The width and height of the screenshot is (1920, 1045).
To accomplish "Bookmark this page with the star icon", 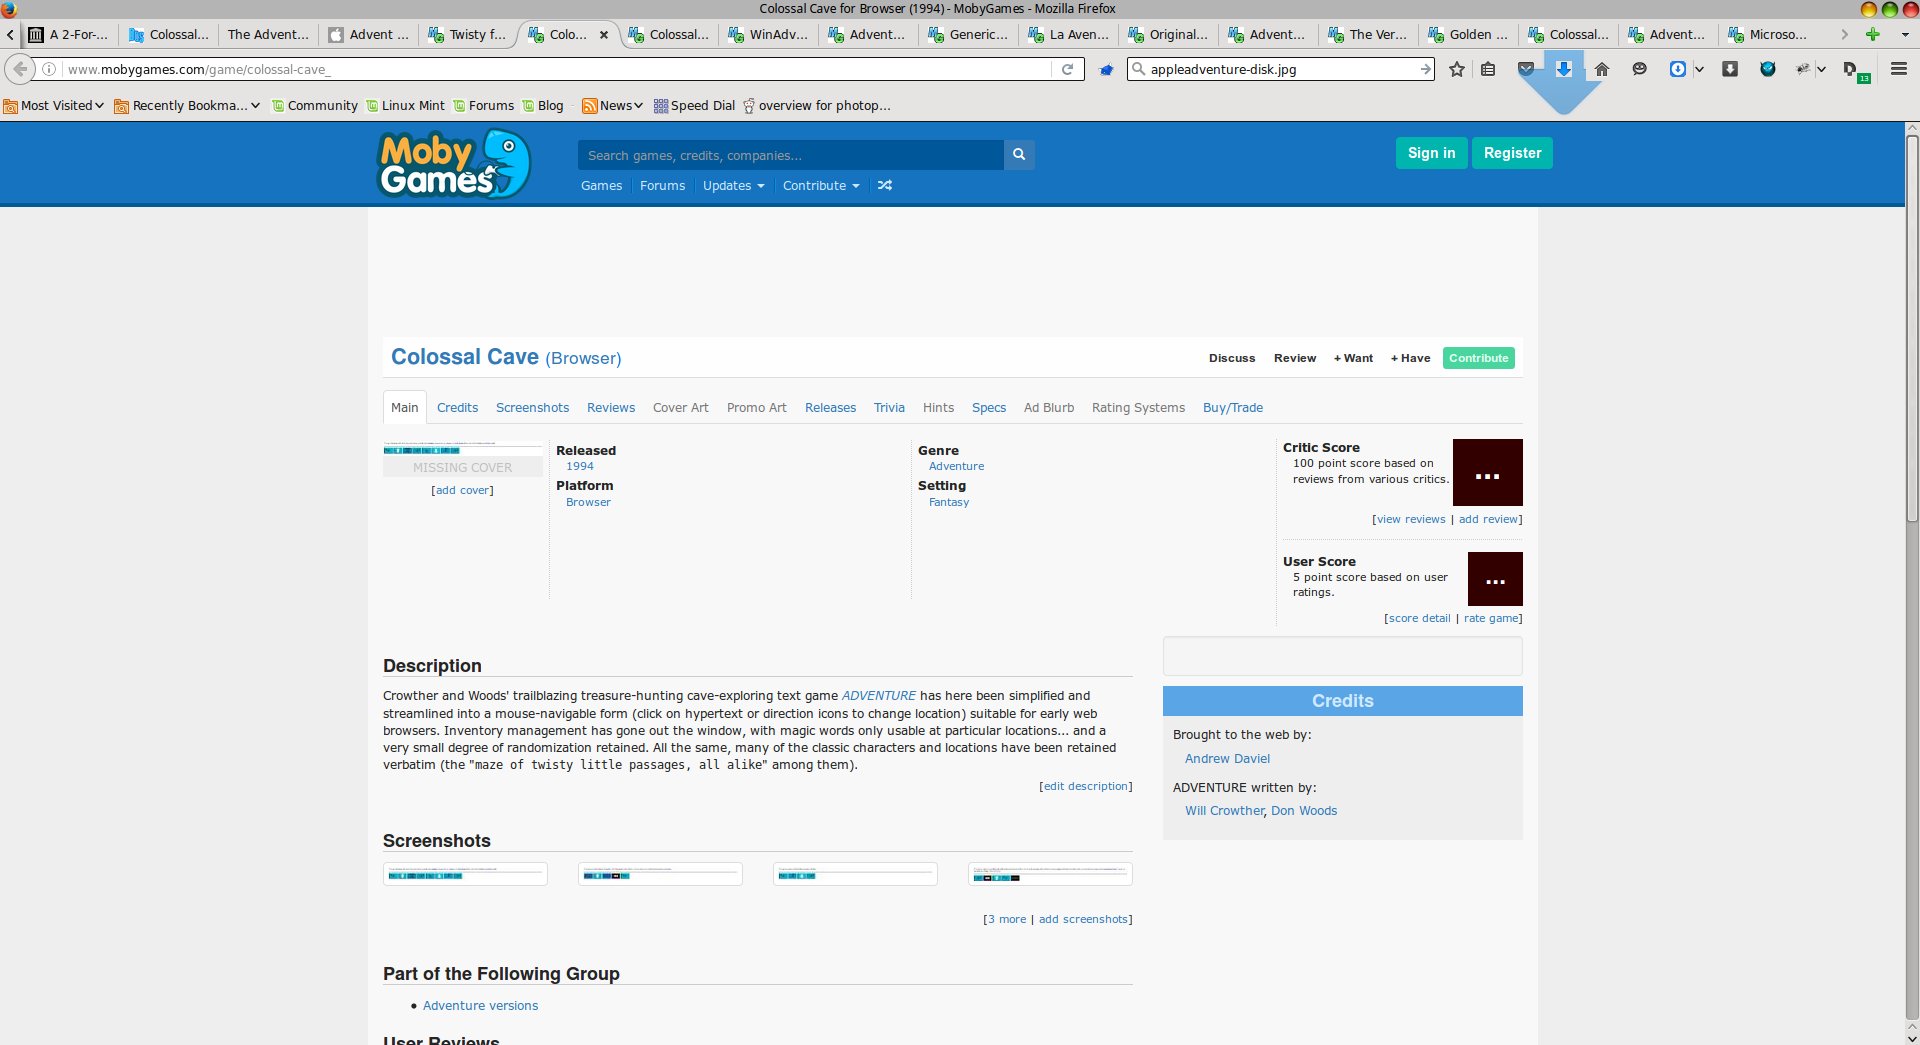I will [x=1457, y=70].
